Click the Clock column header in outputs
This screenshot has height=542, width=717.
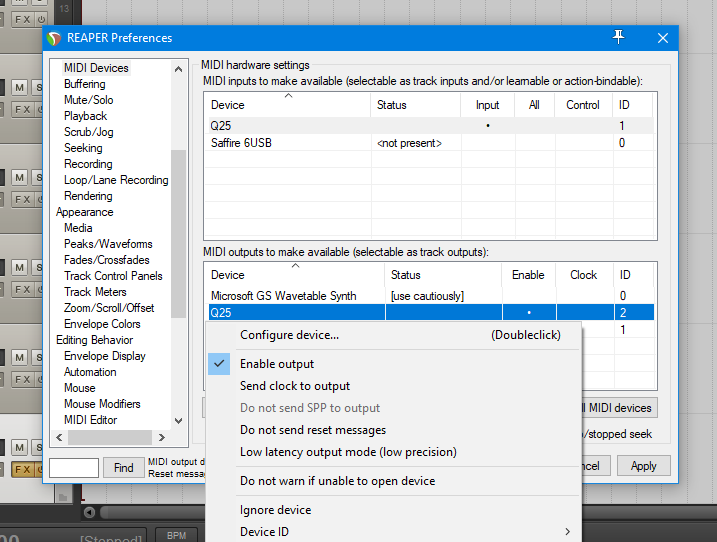(x=584, y=275)
